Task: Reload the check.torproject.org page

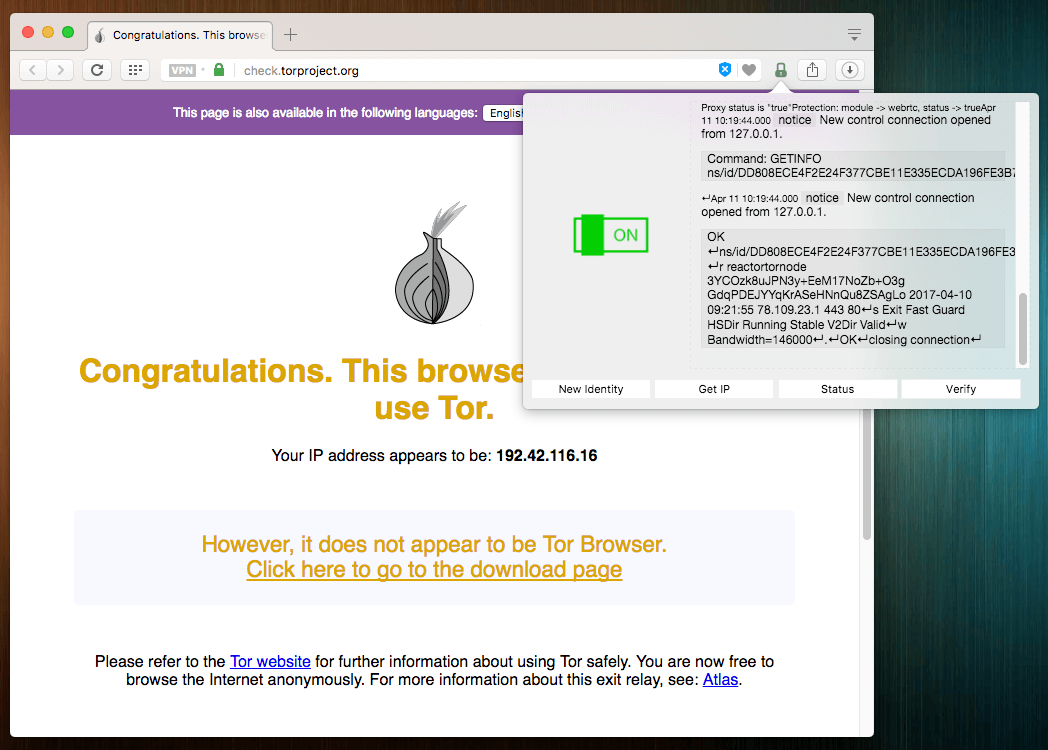Action: pos(97,70)
